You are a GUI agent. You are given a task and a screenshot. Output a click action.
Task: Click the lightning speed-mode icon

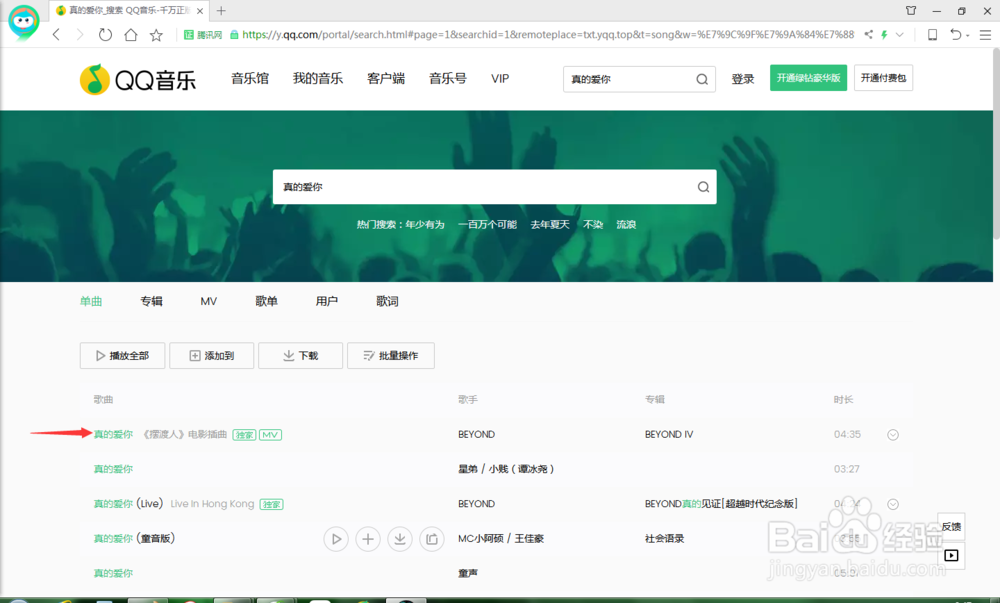[x=884, y=34]
